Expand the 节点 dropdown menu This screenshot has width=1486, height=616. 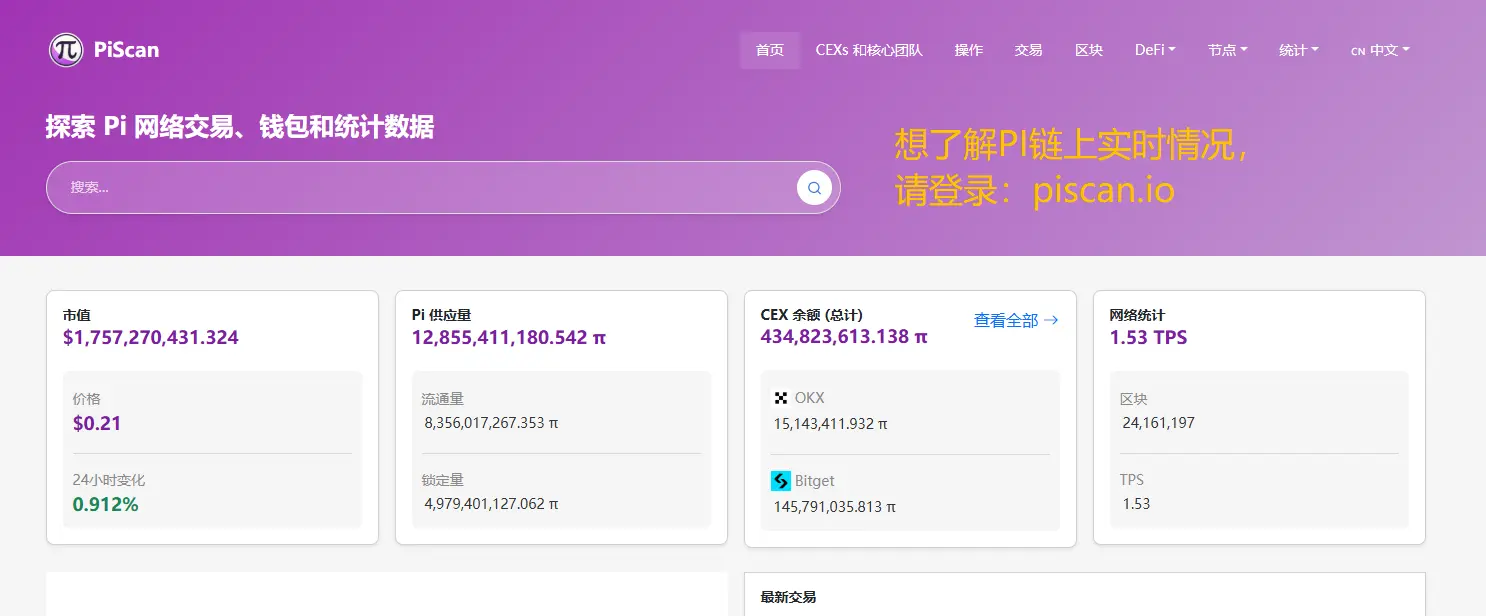pyautogui.click(x=1228, y=50)
